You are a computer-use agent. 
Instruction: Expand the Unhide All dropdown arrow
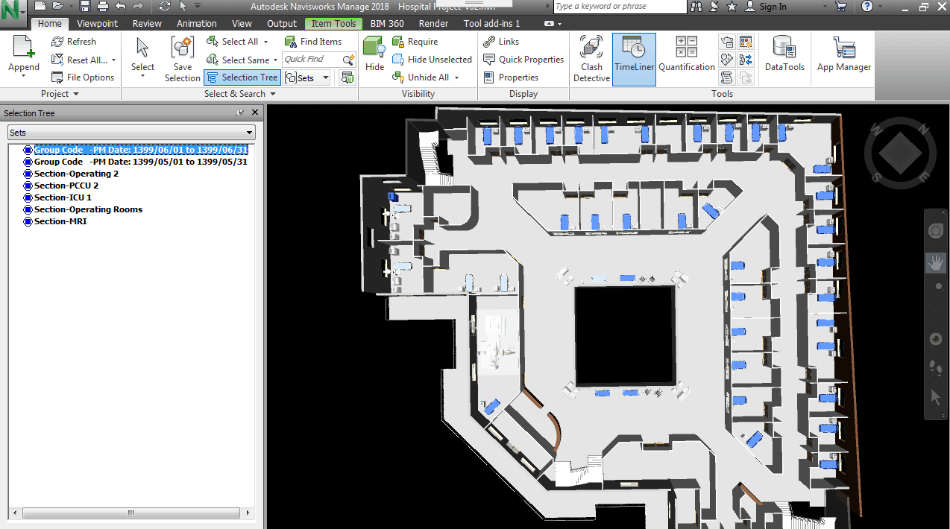[456, 77]
